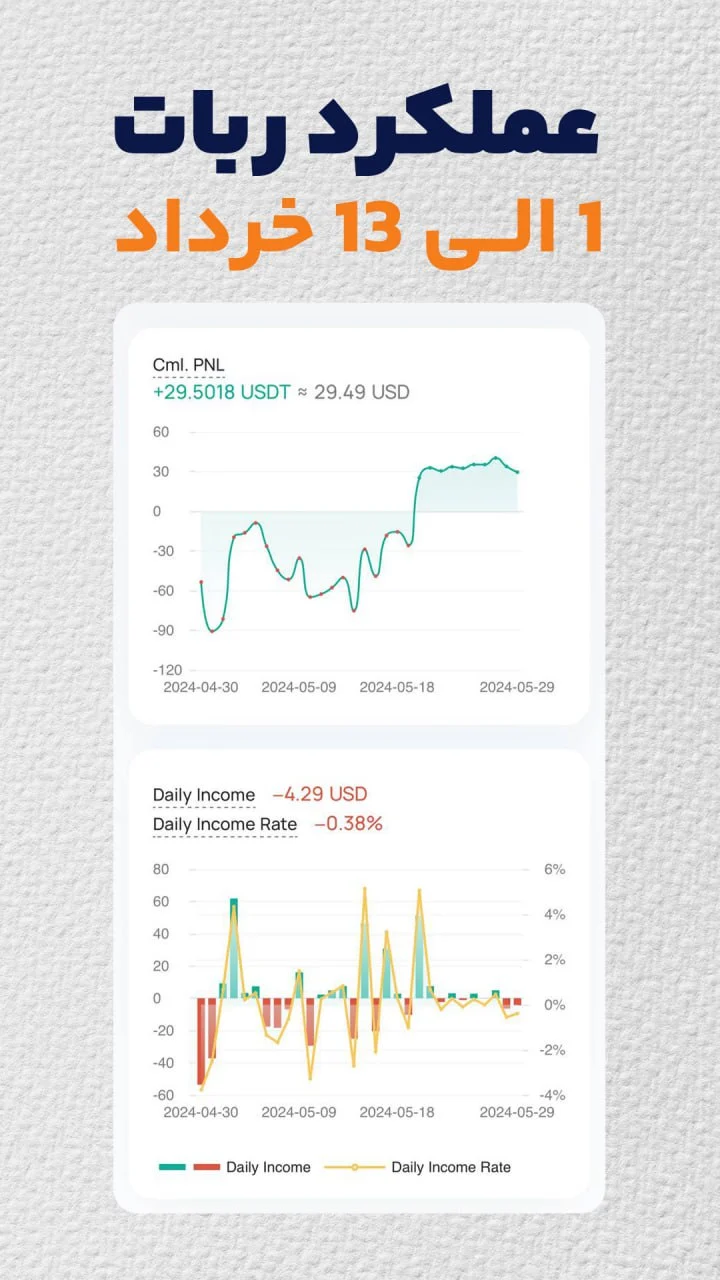Select the 2024-05-18 date on the bar chart axis
Viewport: 720px width, 1280px height.
(397, 1112)
